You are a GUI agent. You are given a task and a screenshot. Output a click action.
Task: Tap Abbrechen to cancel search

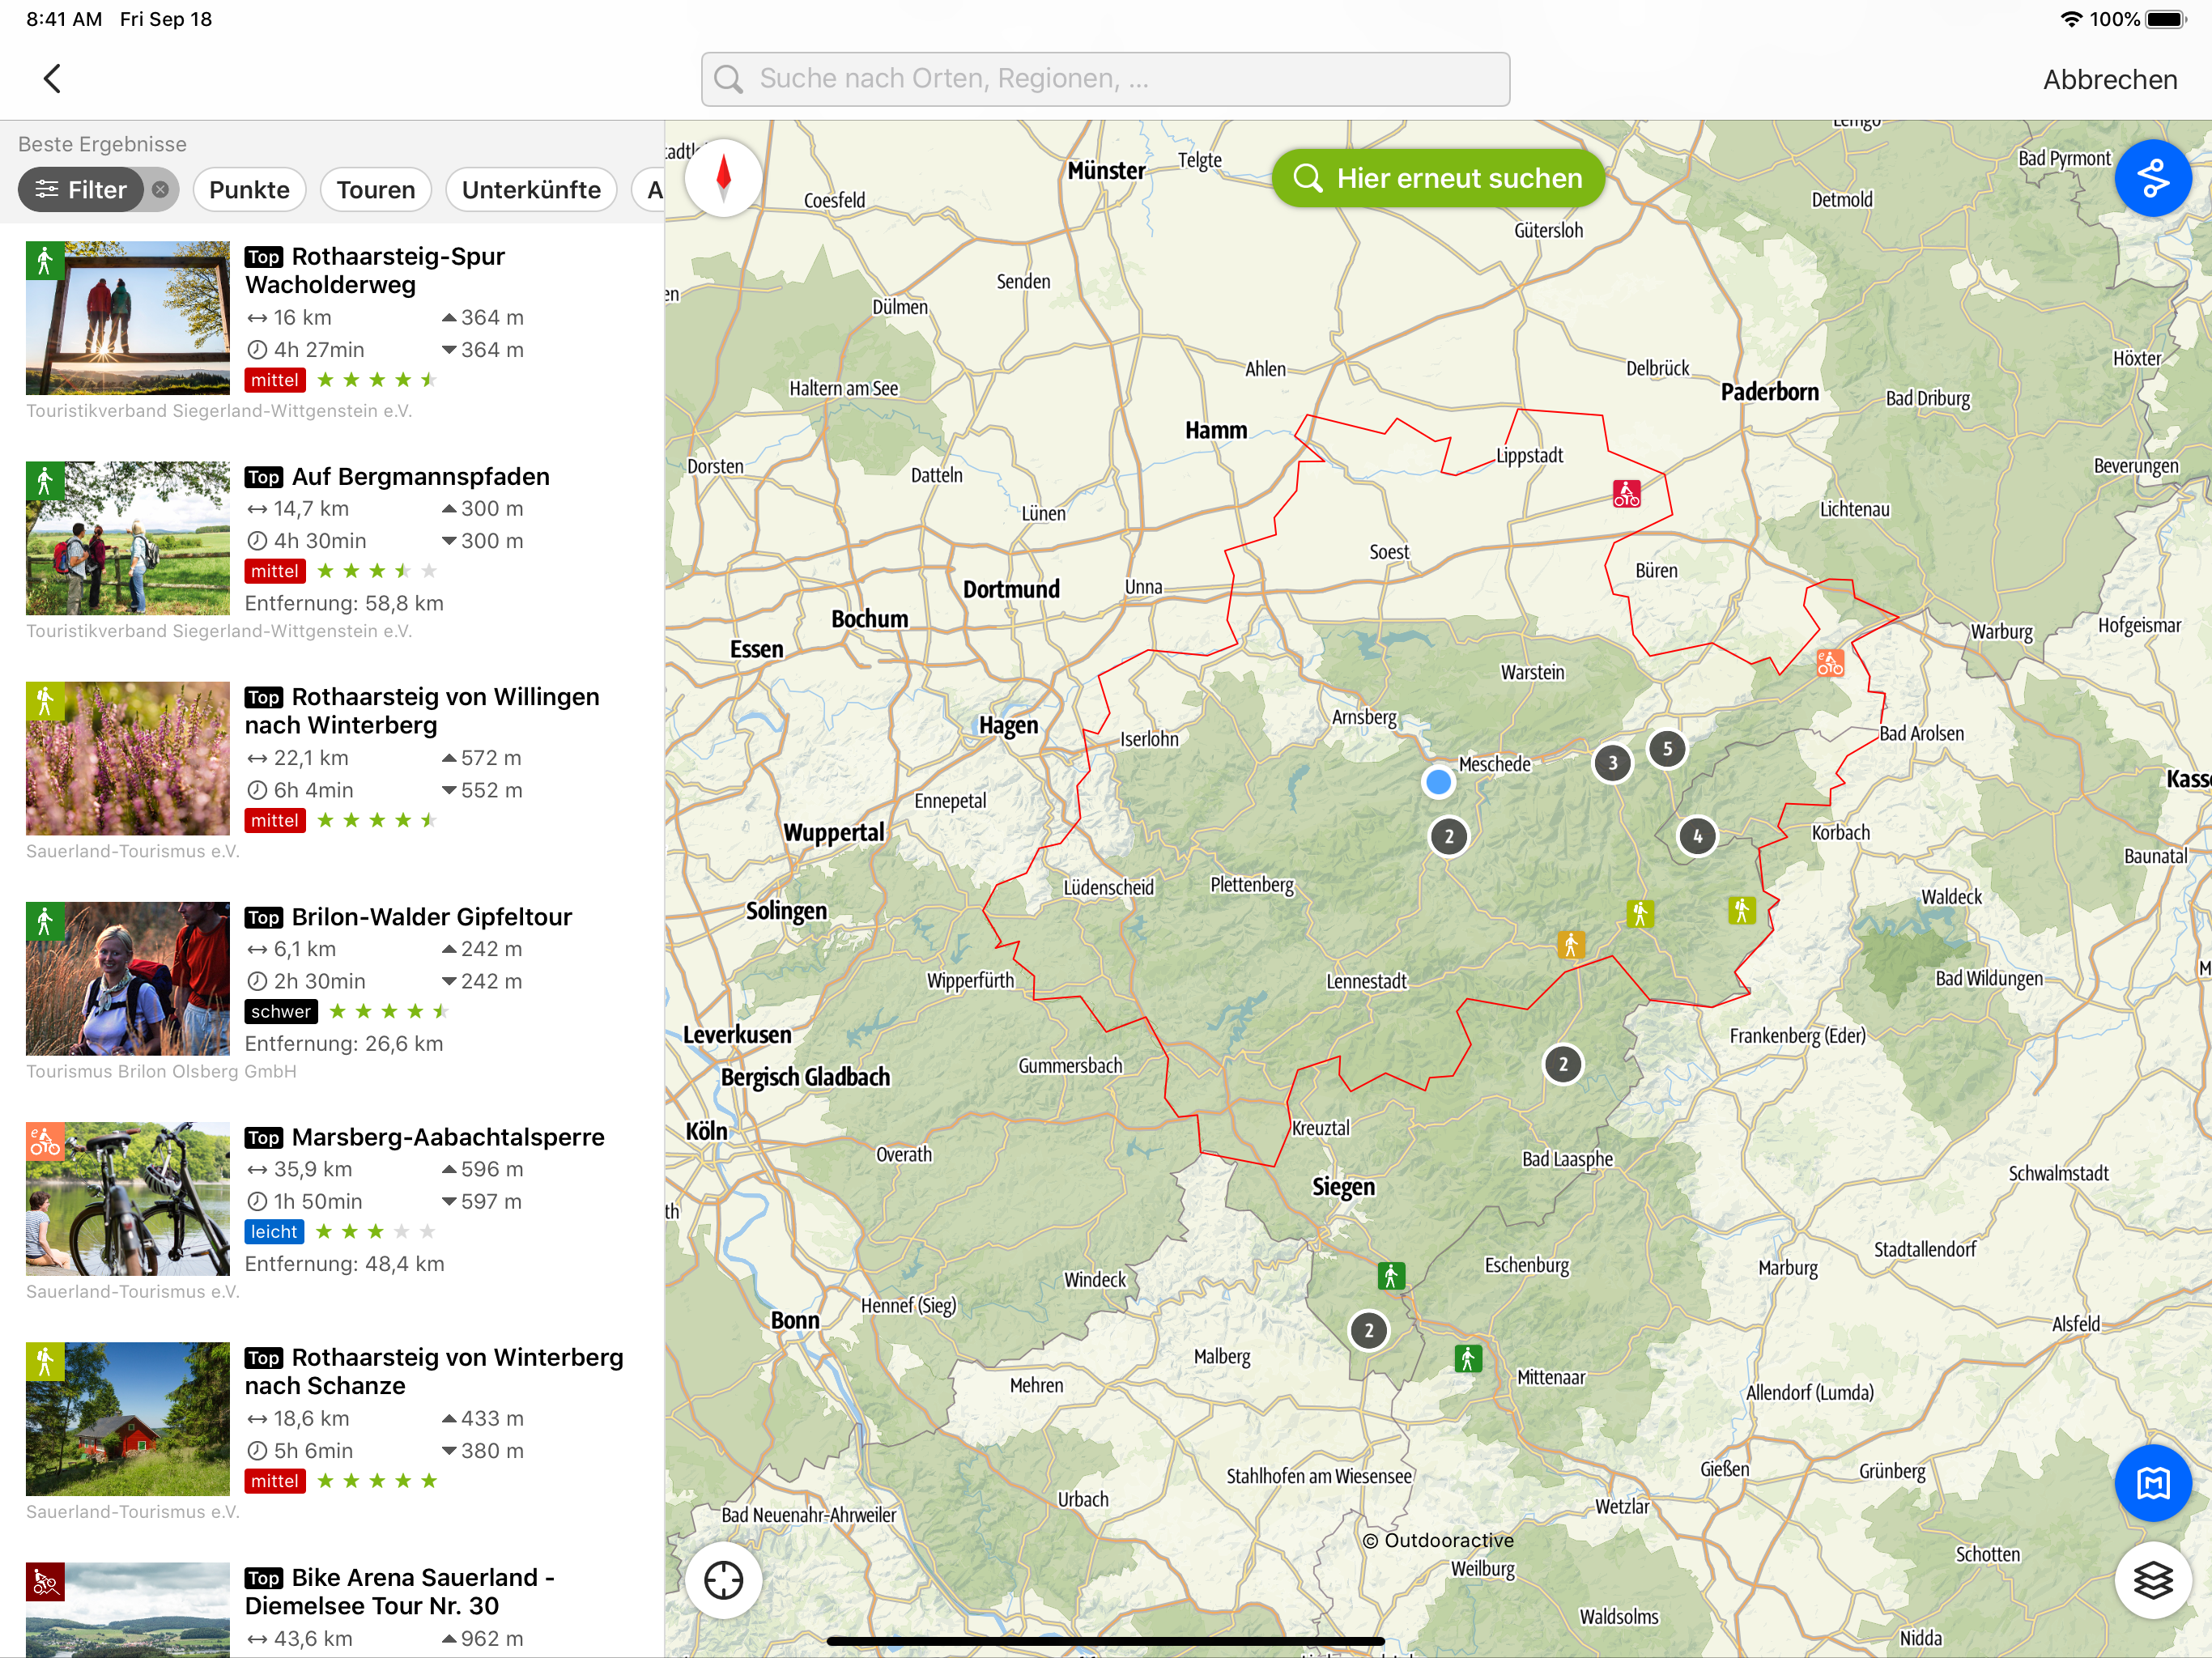2109,80
